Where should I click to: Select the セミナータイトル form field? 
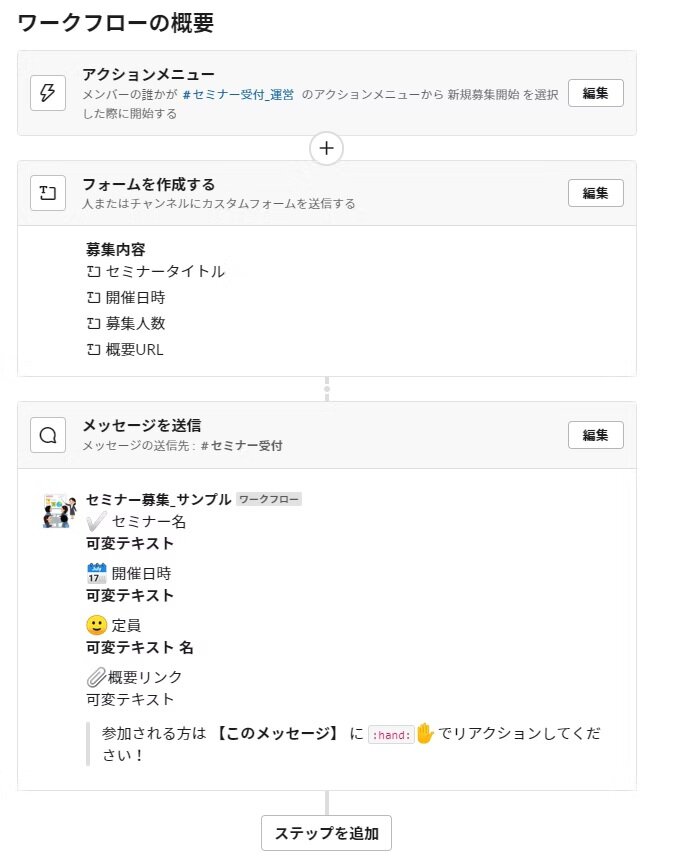[x=164, y=271]
